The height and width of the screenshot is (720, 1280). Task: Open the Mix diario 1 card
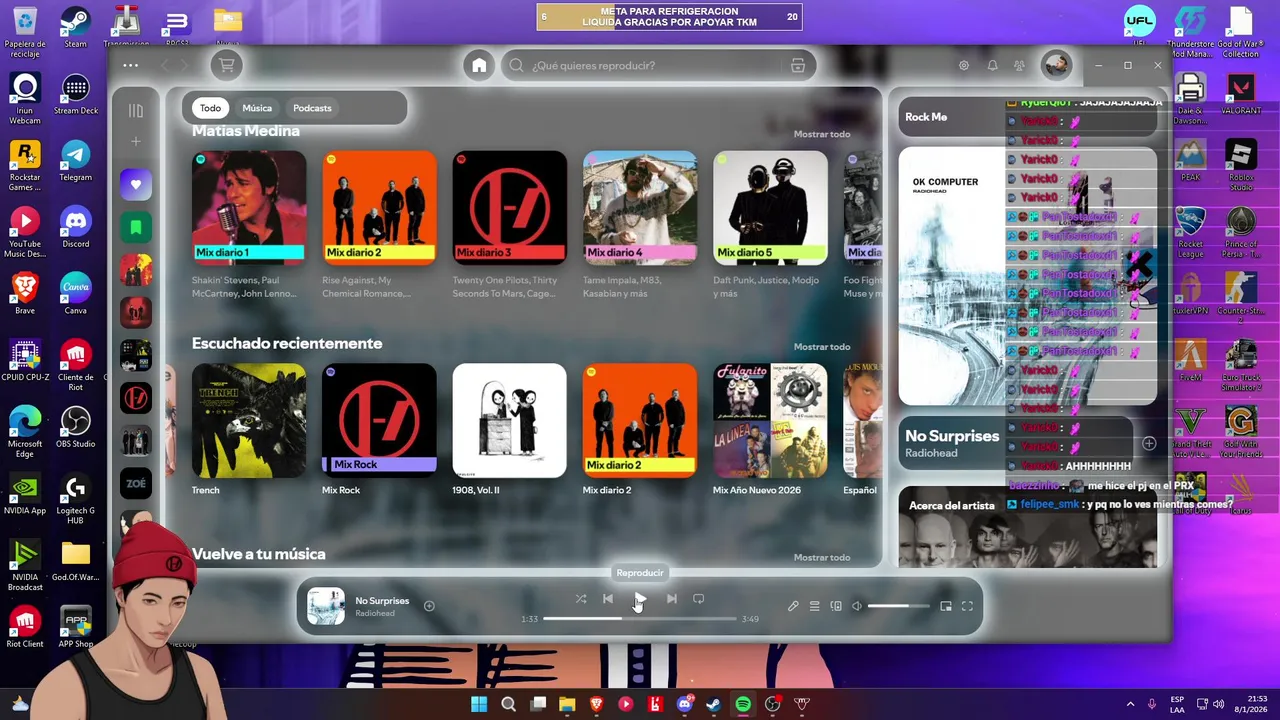click(249, 225)
